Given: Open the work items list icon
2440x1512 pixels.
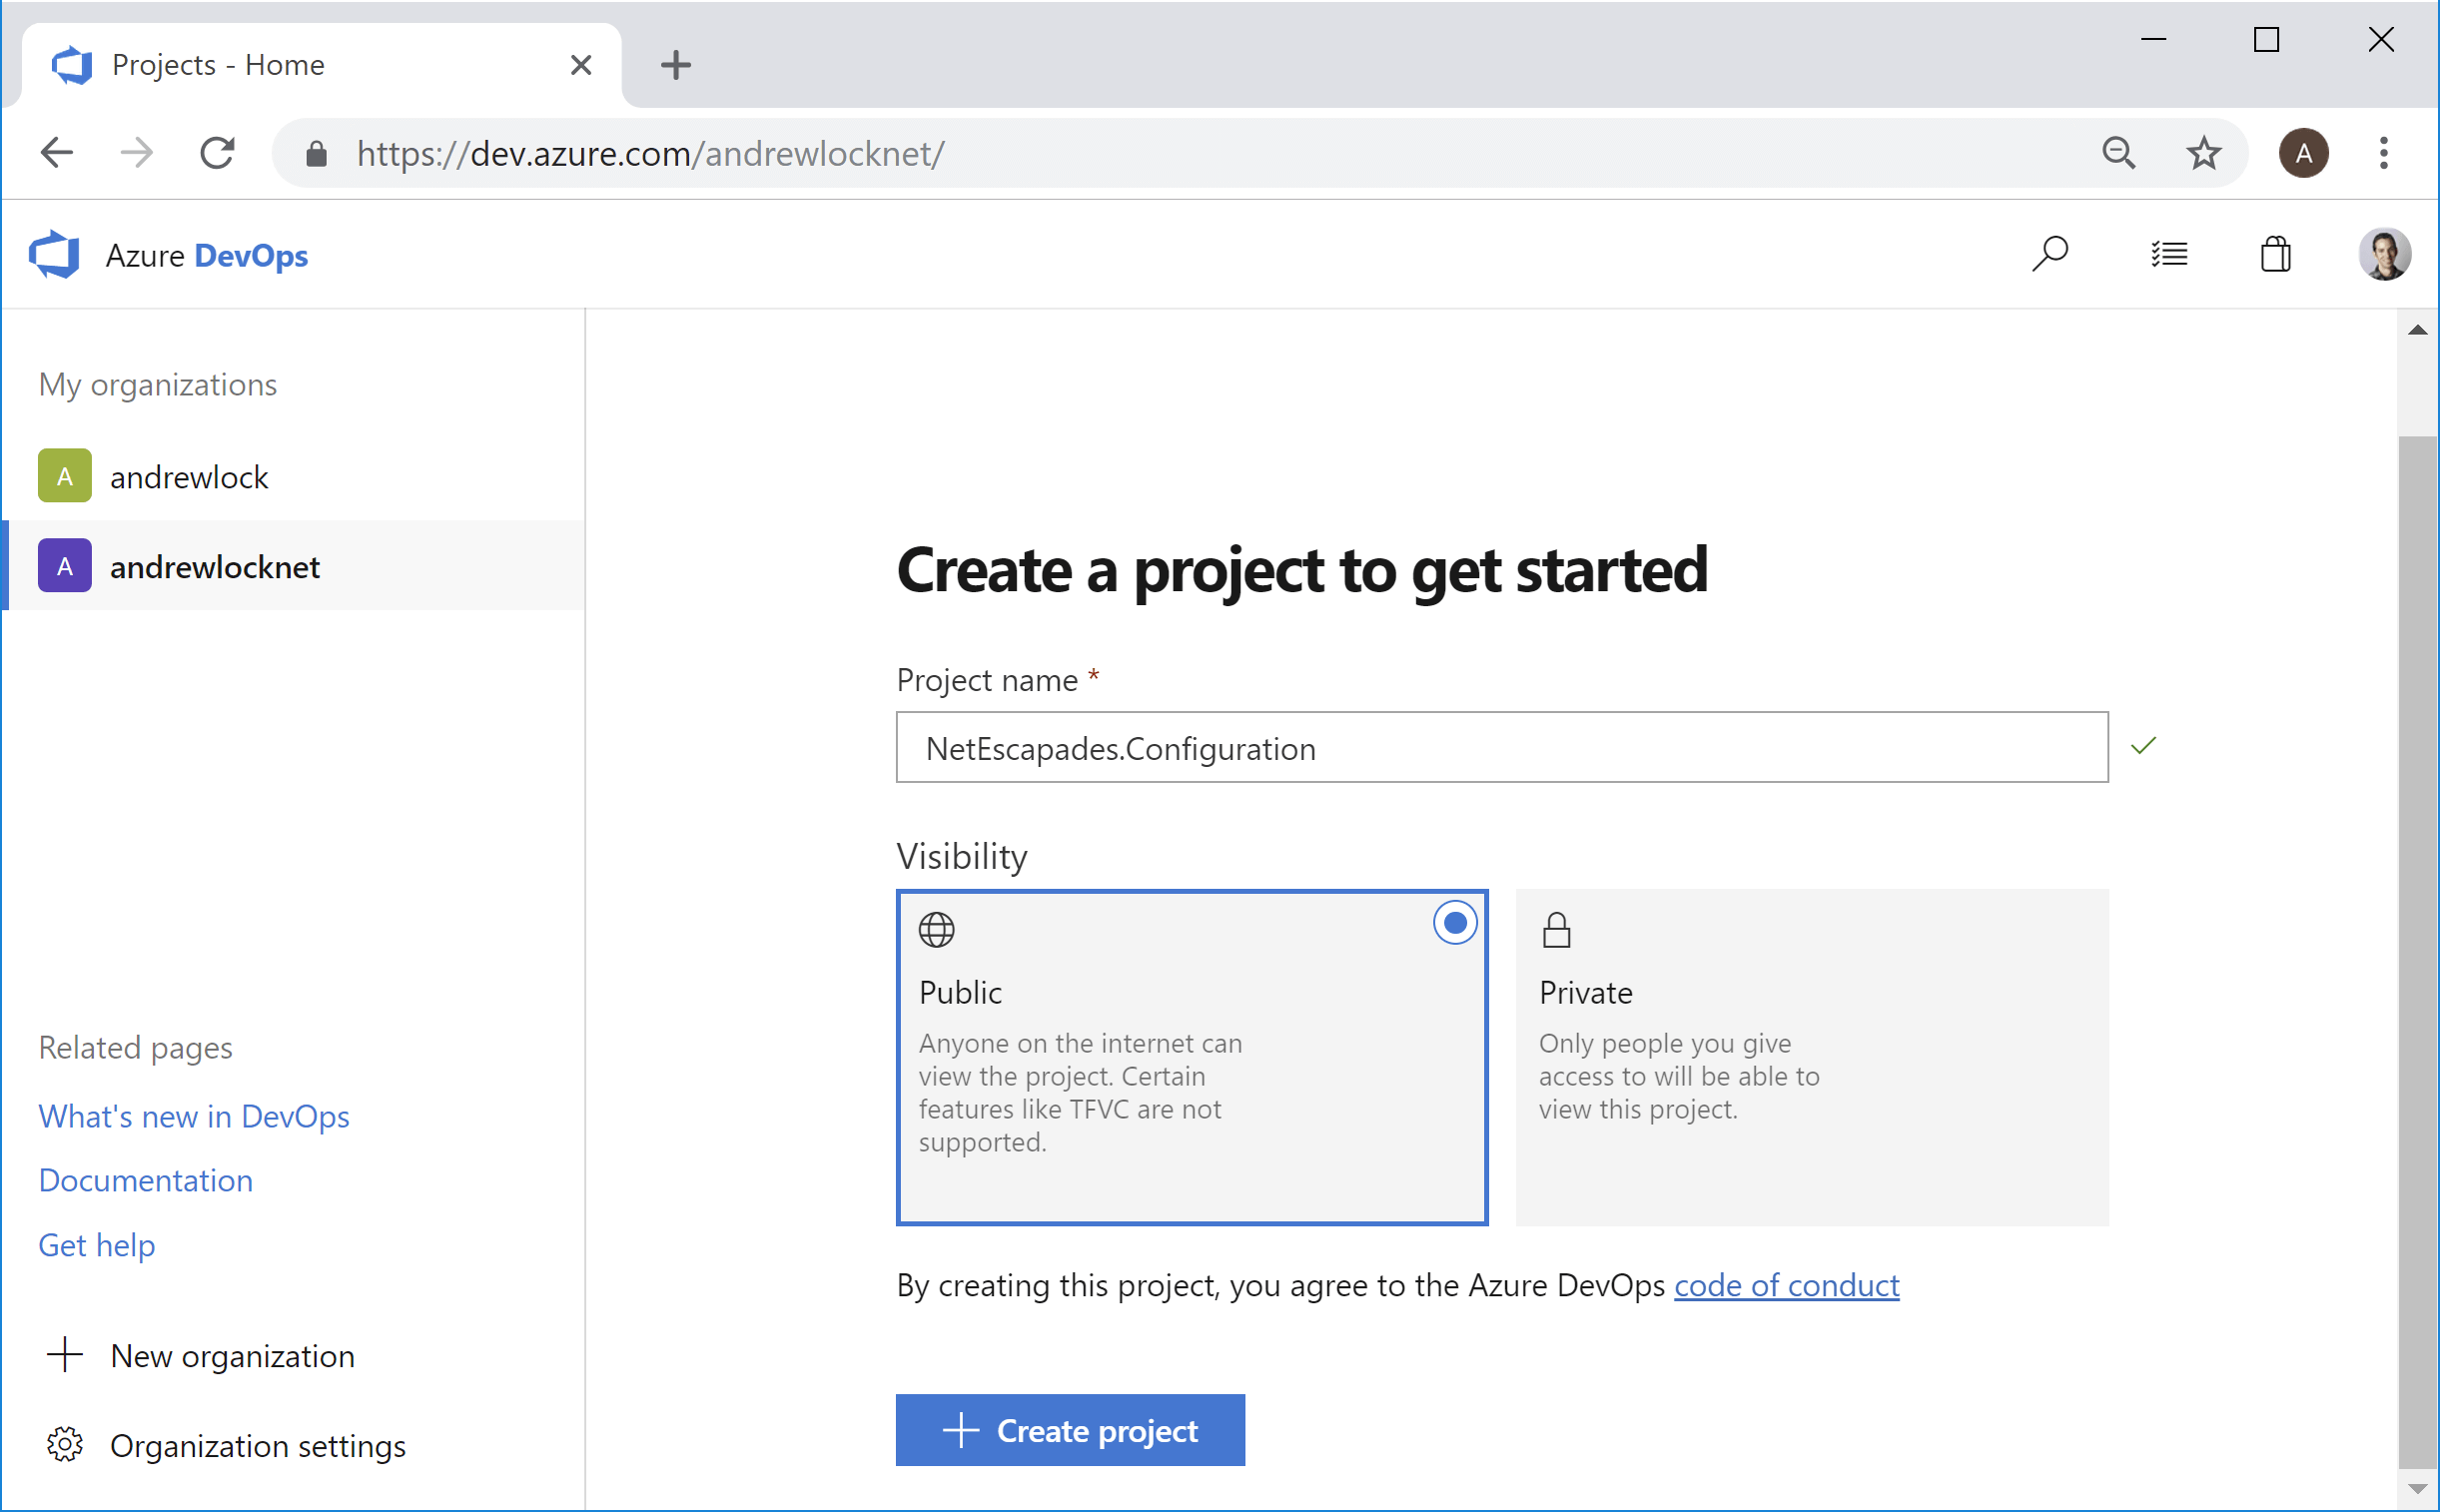Looking at the screenshot, I should pos(2169,254).
